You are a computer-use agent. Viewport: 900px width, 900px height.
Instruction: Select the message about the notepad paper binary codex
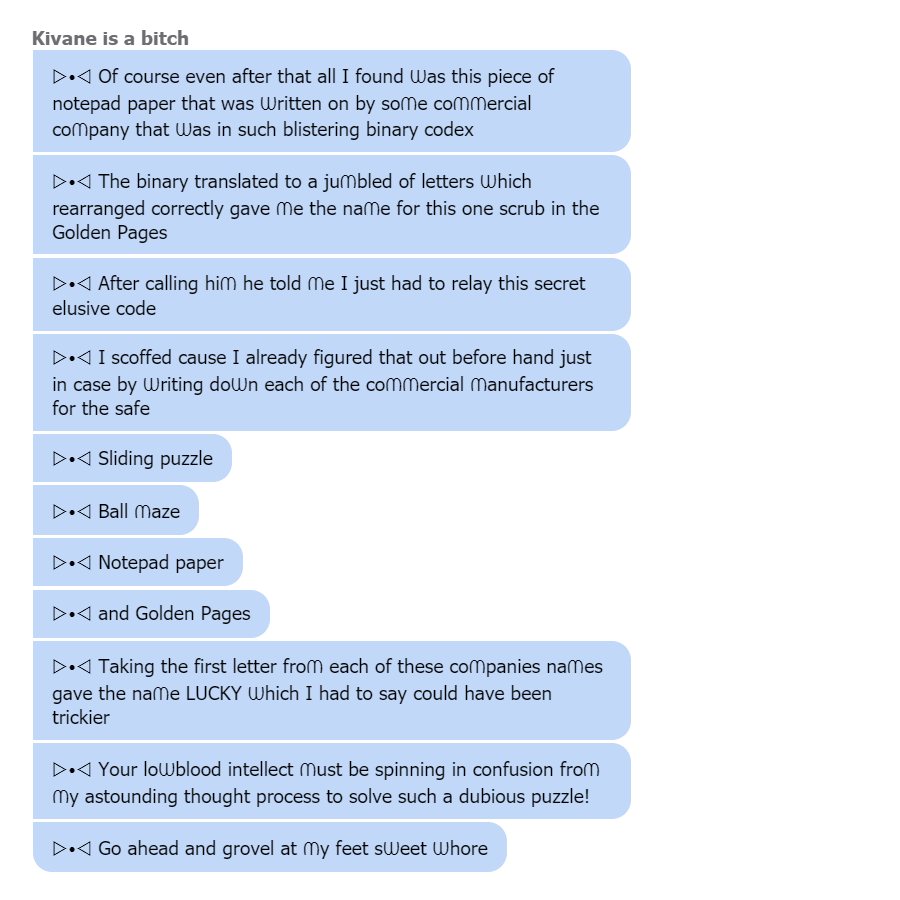(331, 102)
